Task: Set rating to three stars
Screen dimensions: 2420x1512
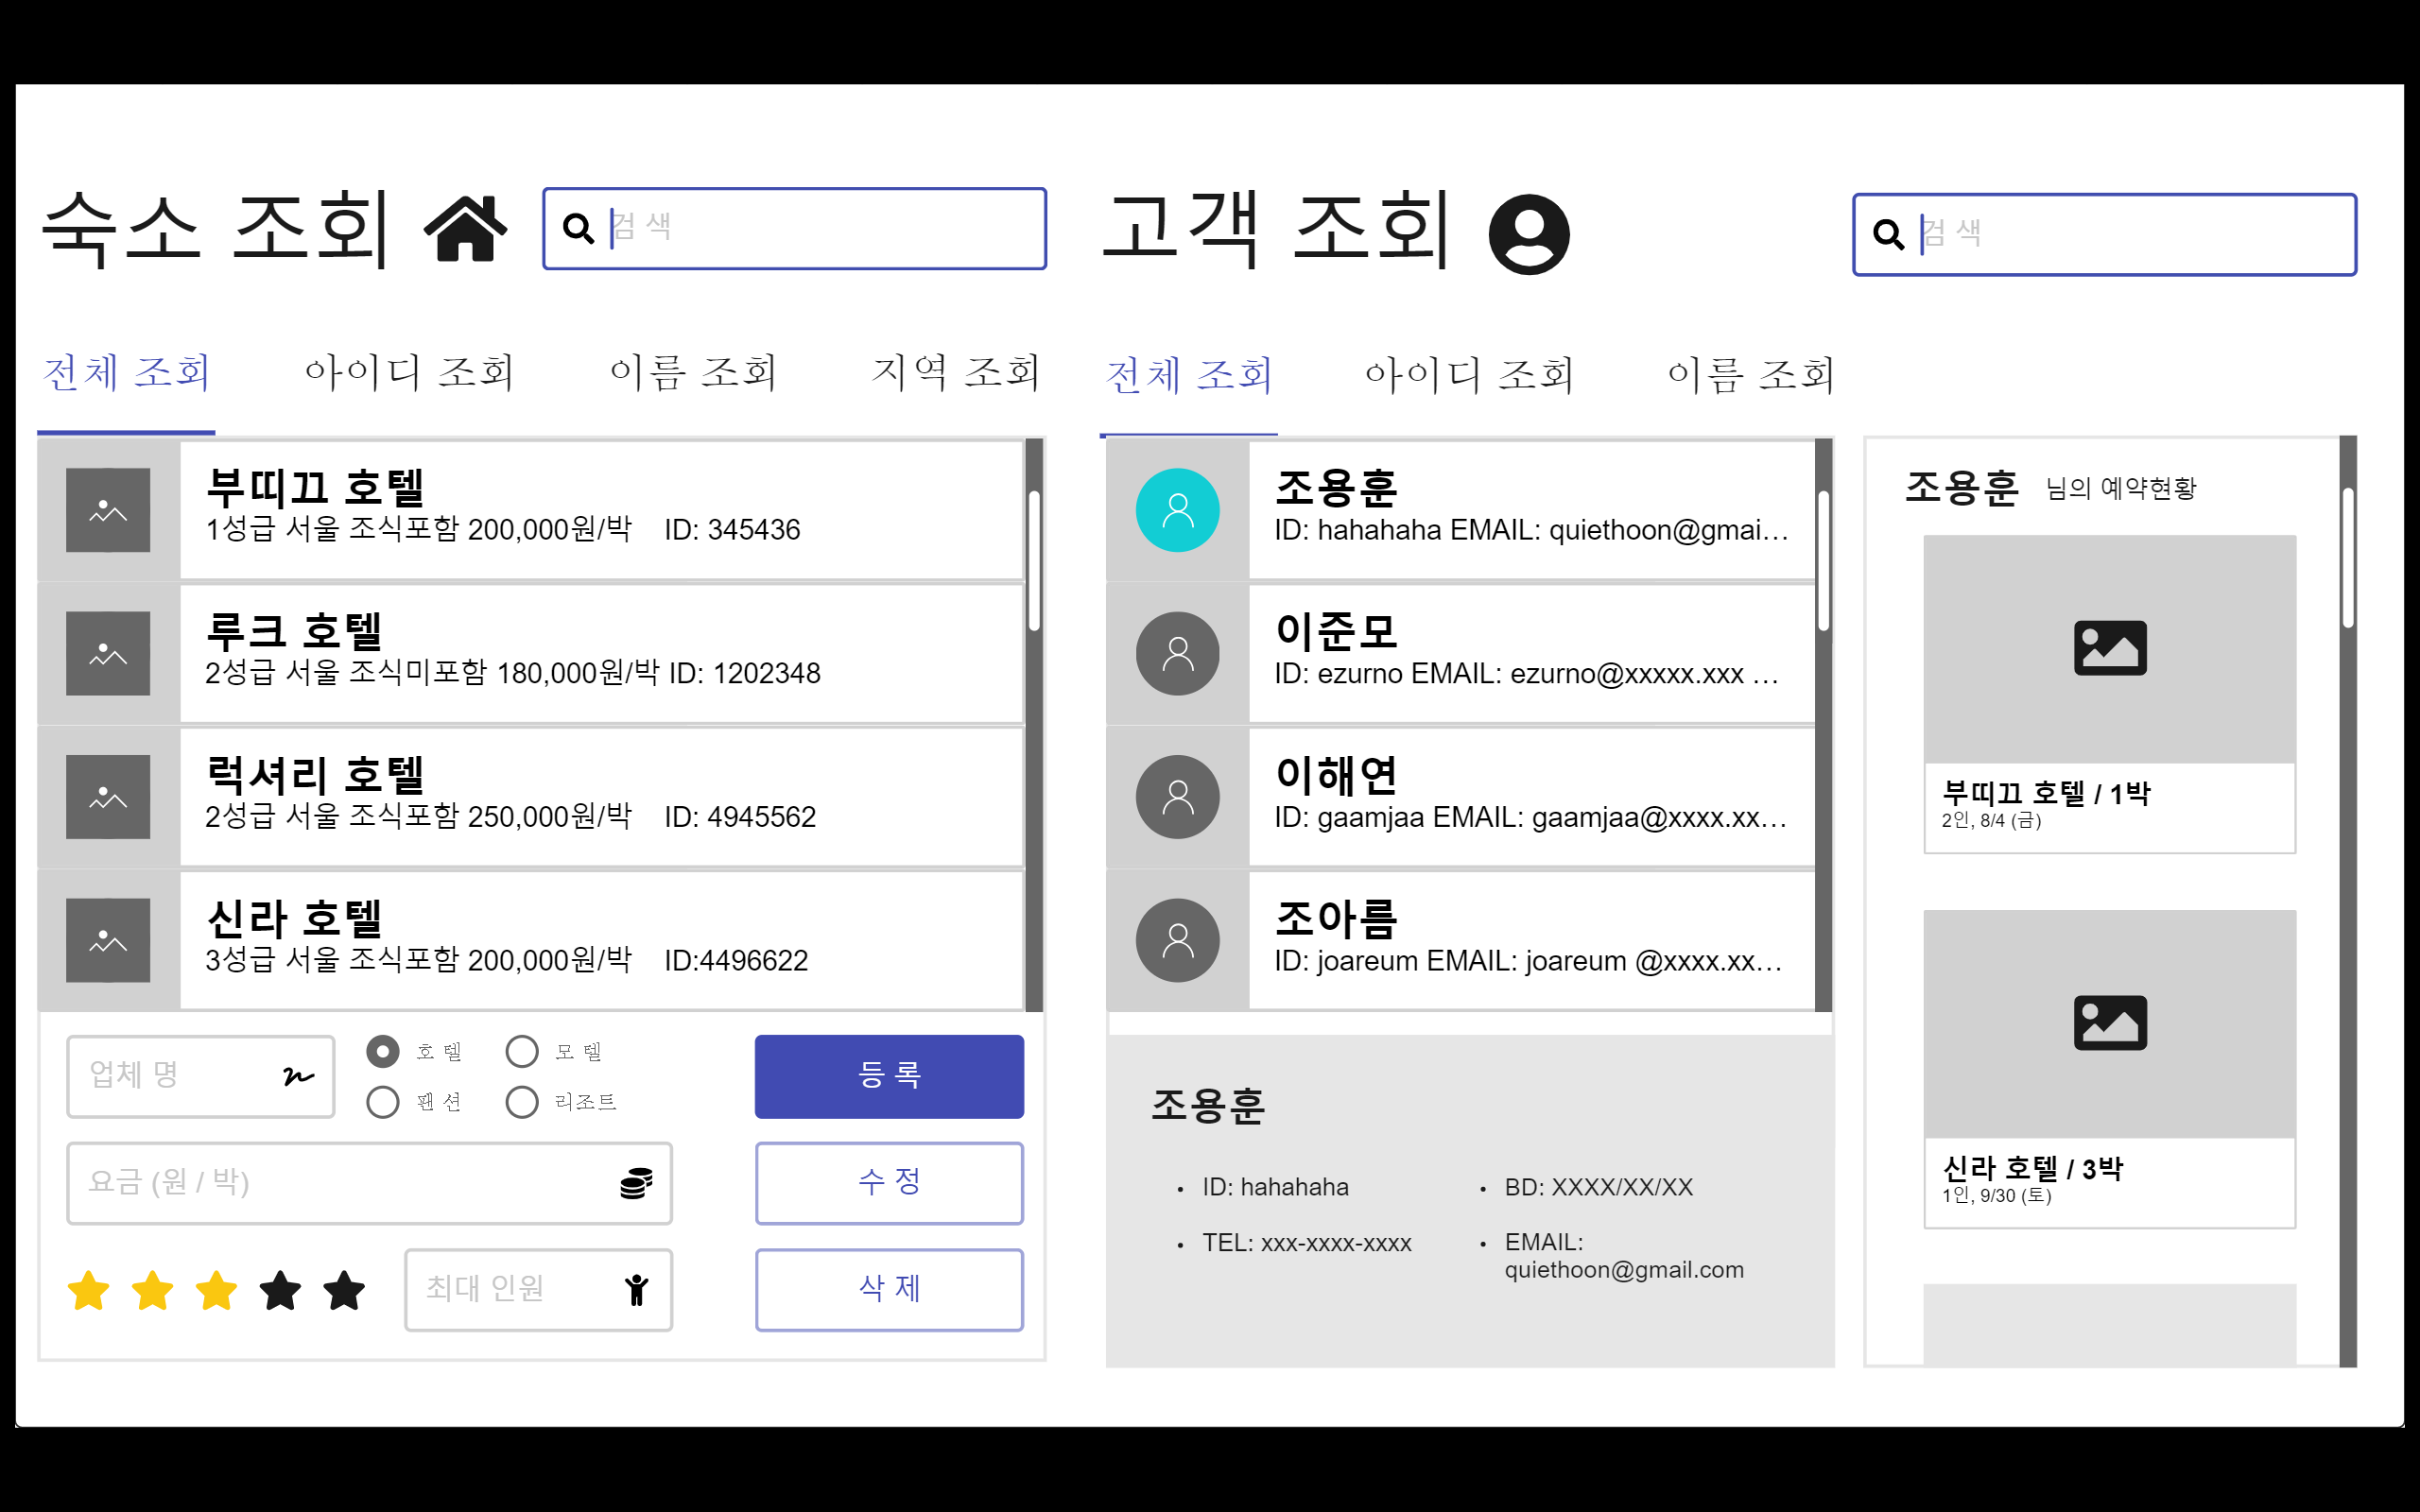Action: (217, 1290)
